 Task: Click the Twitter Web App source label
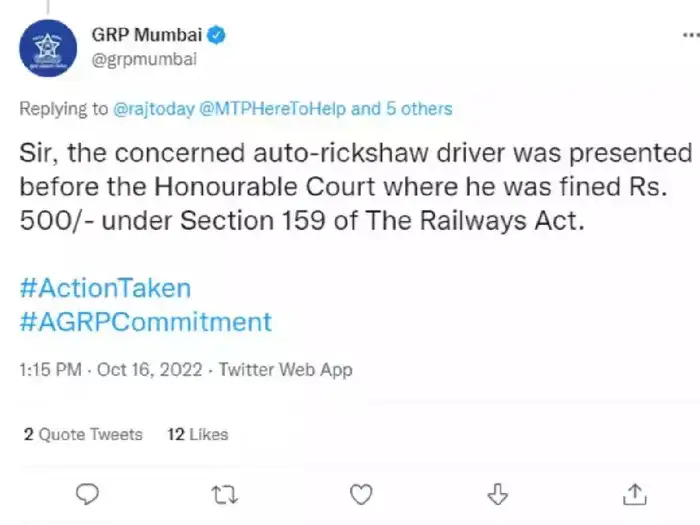point(285,370)
